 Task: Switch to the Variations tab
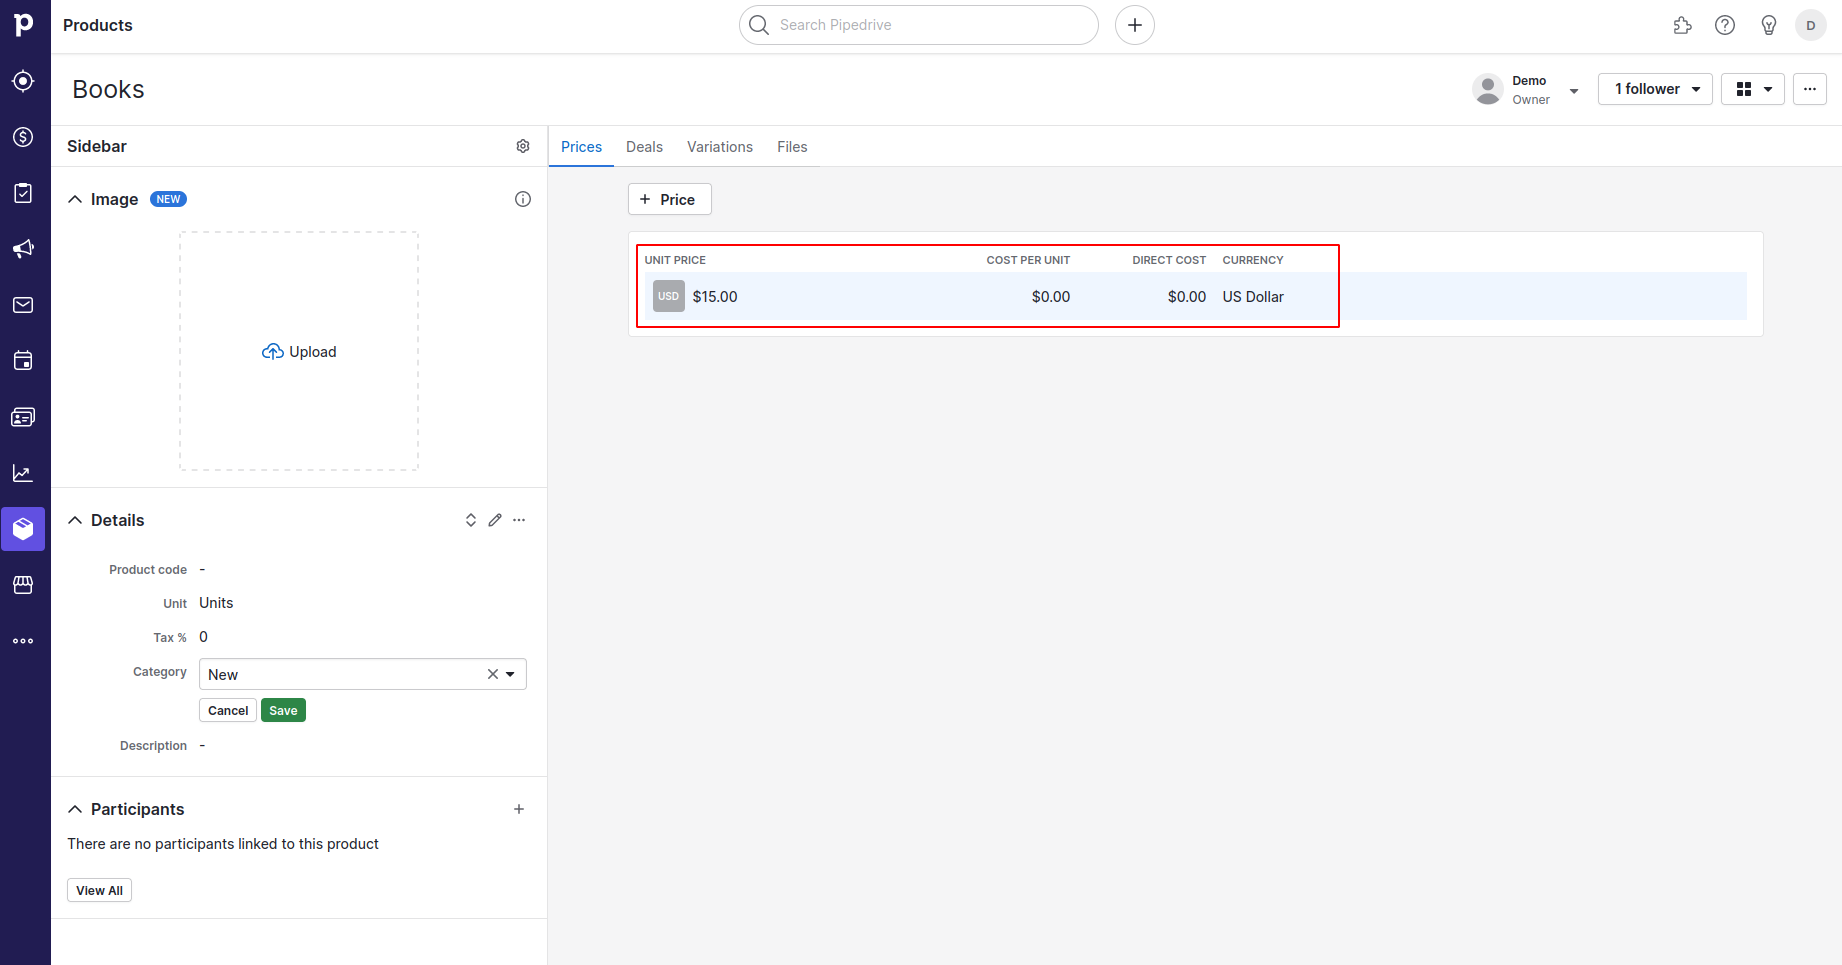tap(720, 147)
